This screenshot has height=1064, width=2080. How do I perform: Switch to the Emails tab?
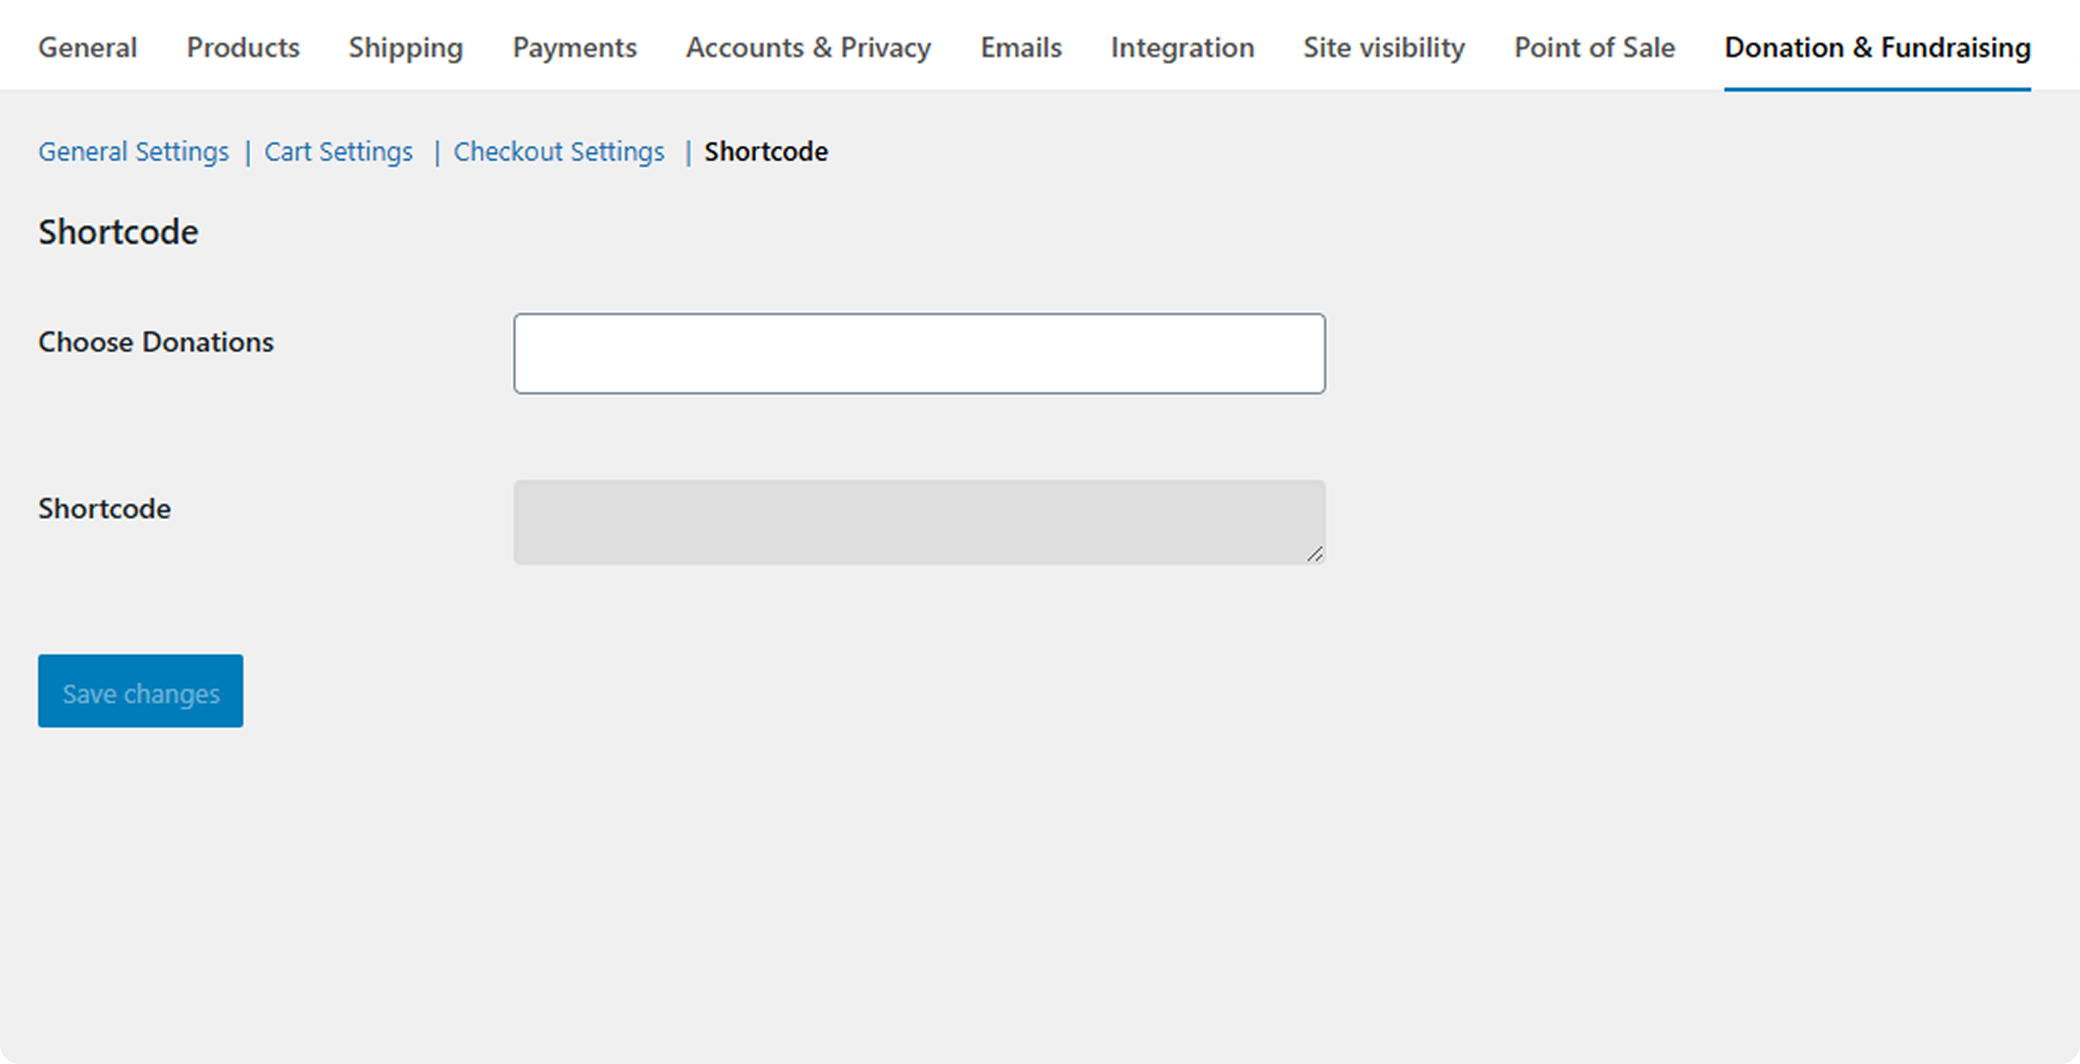1021,47
